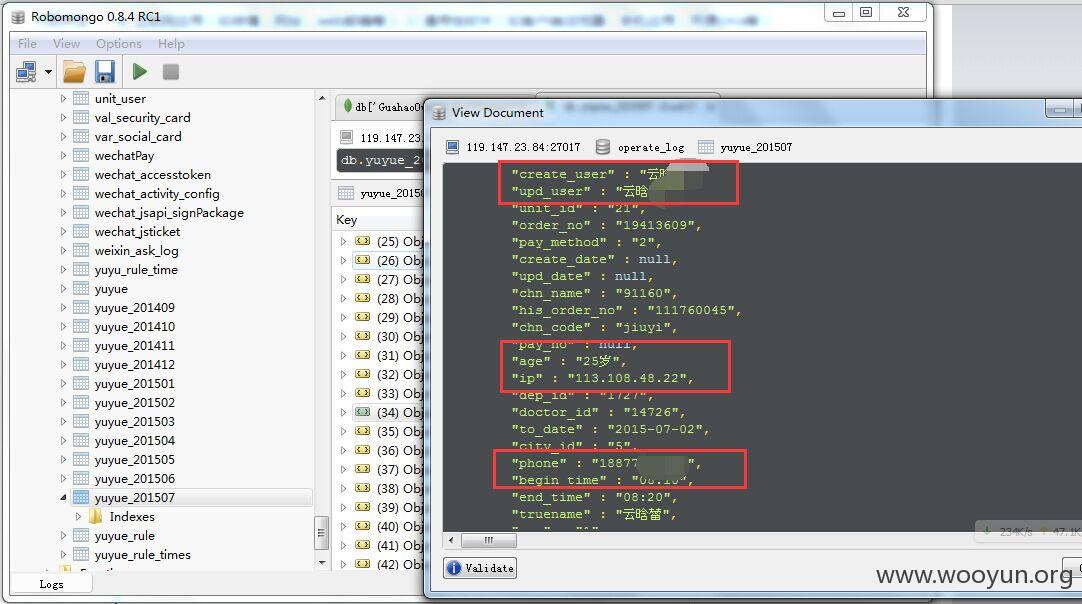1082x604 pixels.
Task: Select the var_social_card collection icon
Action: point(81,136)
